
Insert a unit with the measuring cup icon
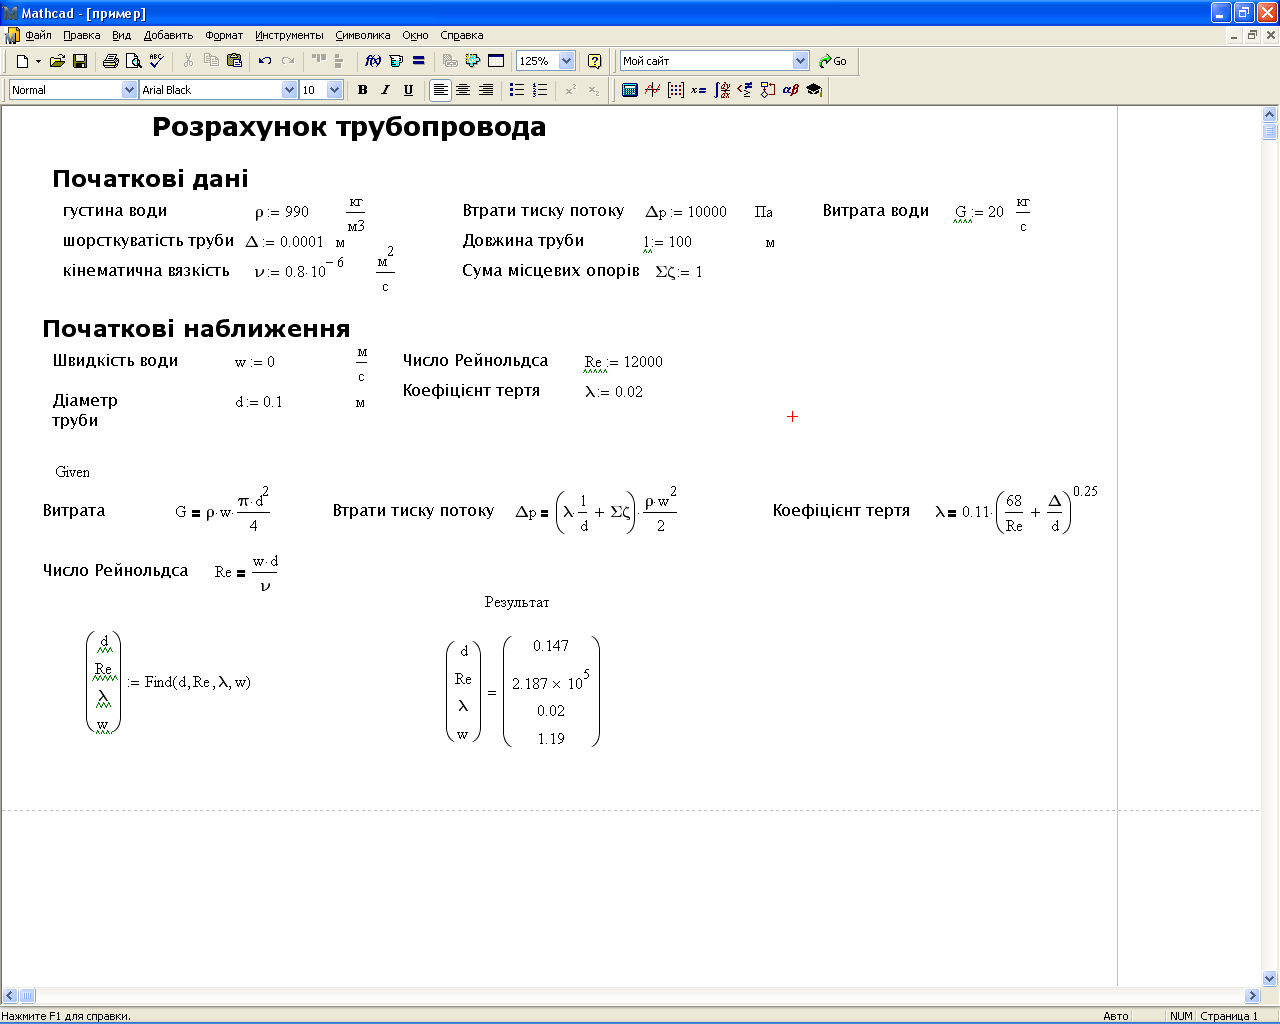coord(396,61)
